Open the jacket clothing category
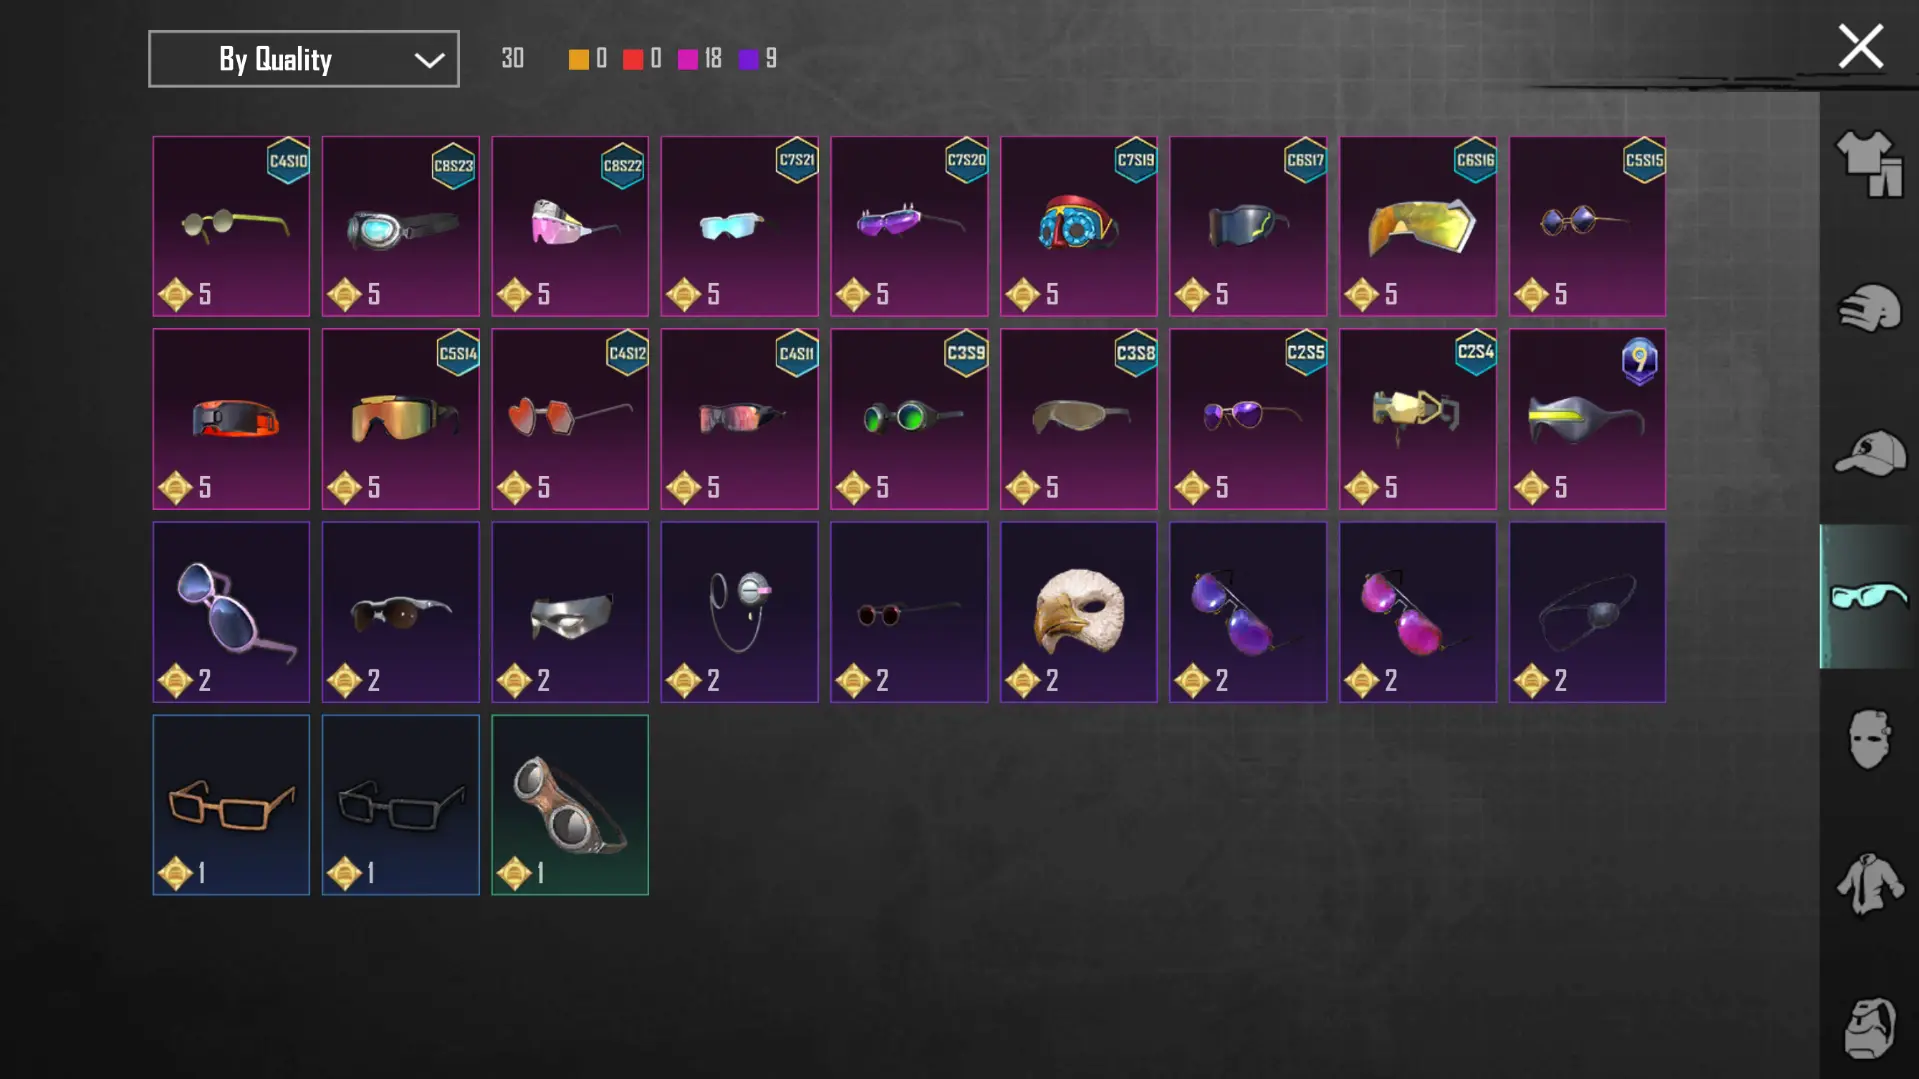This screenshot has width=1919, height=1079. [1868, 883]
